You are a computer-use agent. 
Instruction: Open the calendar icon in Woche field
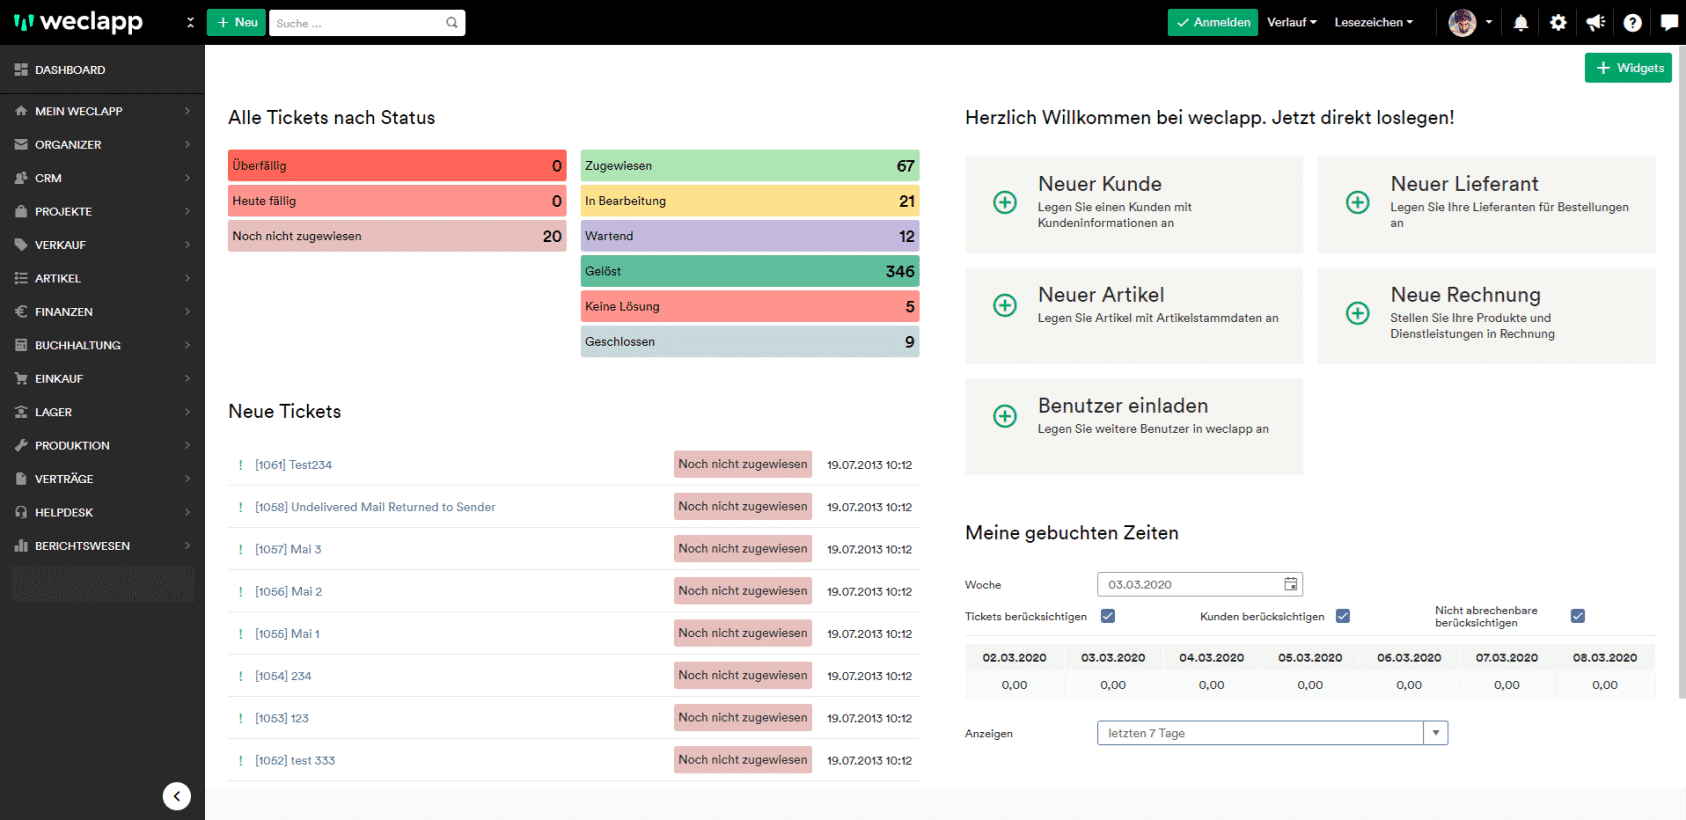(1291, 584)
